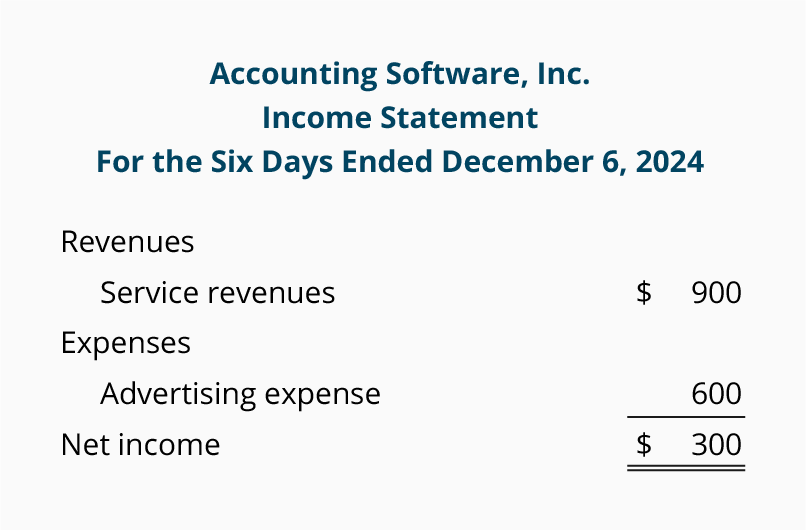Click the Accounting Software, Inc. title
This screenshot has height=530, width=806.
pyautogui.click(x=399, y=75)
